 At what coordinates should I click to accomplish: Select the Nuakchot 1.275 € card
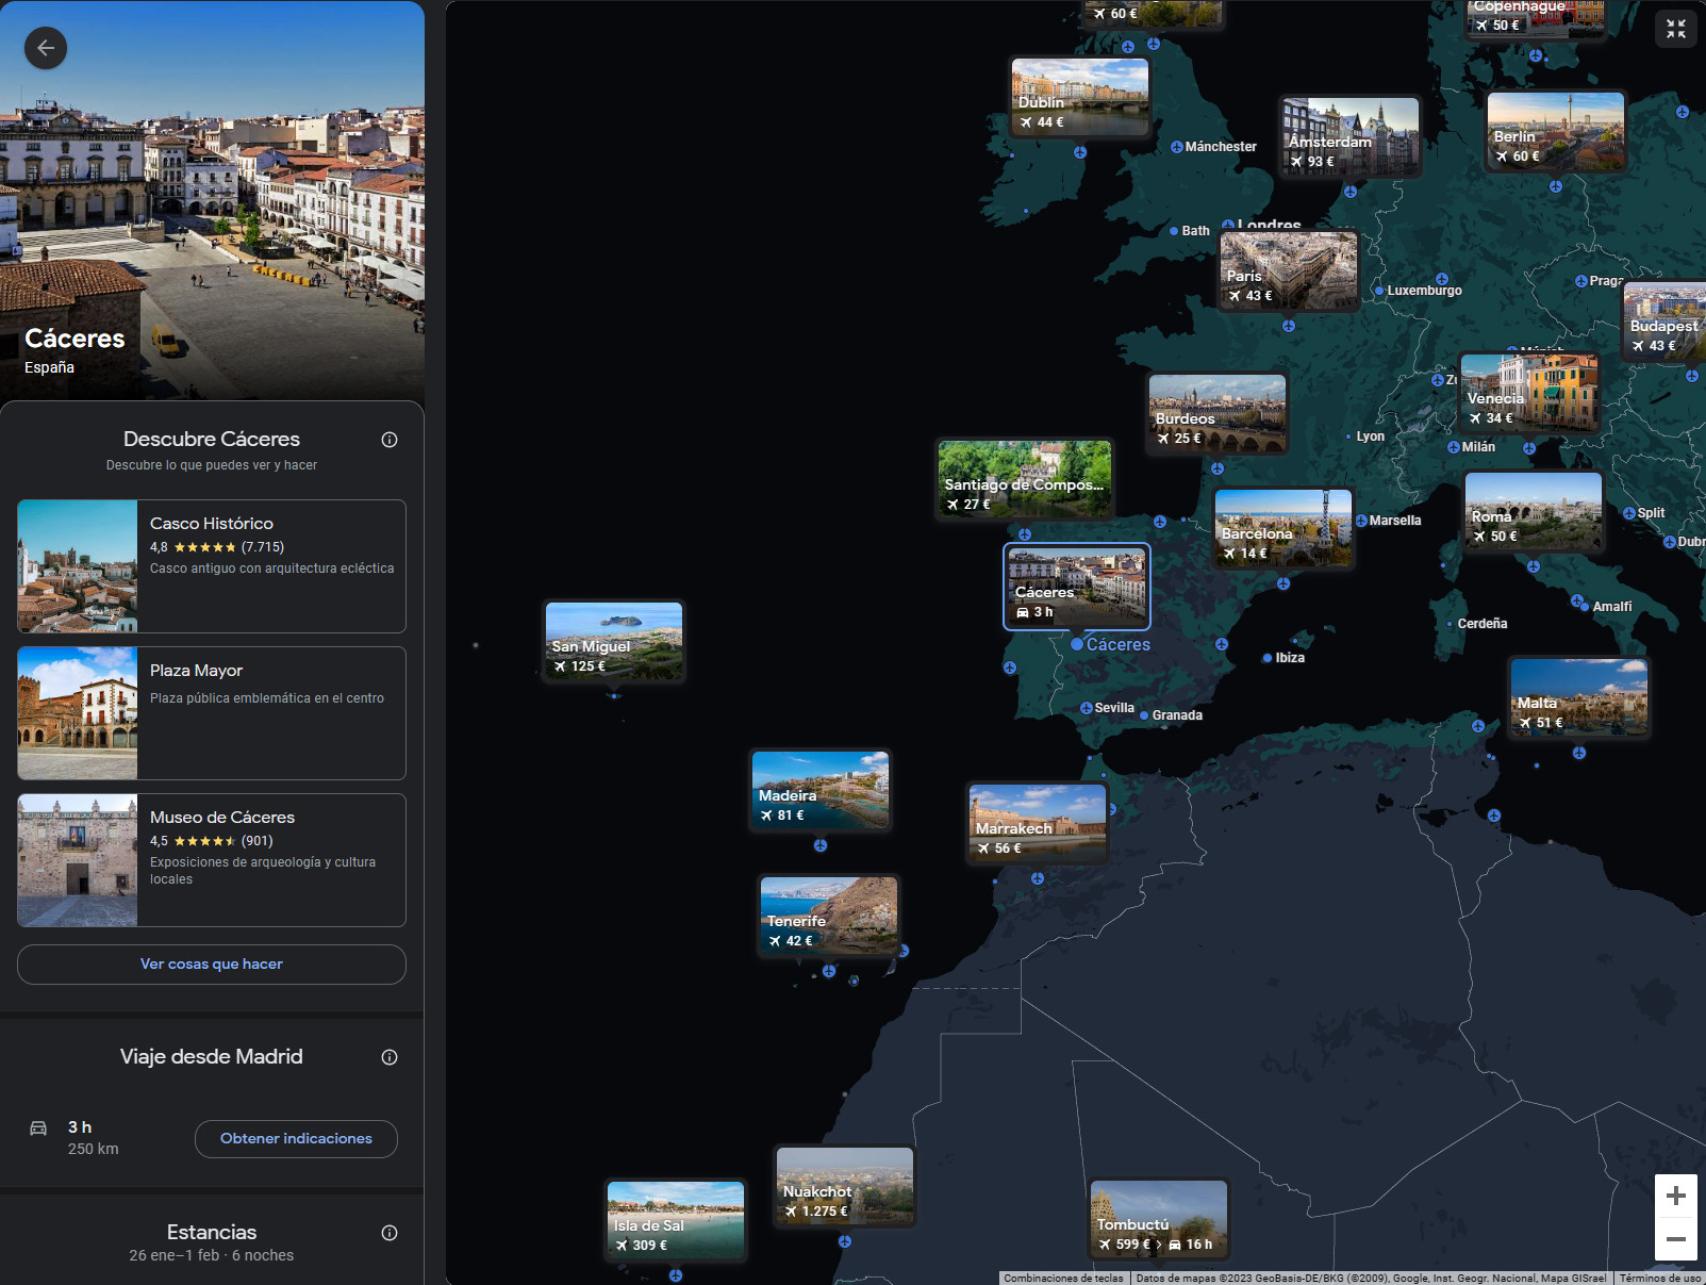tap(845, 1186)
